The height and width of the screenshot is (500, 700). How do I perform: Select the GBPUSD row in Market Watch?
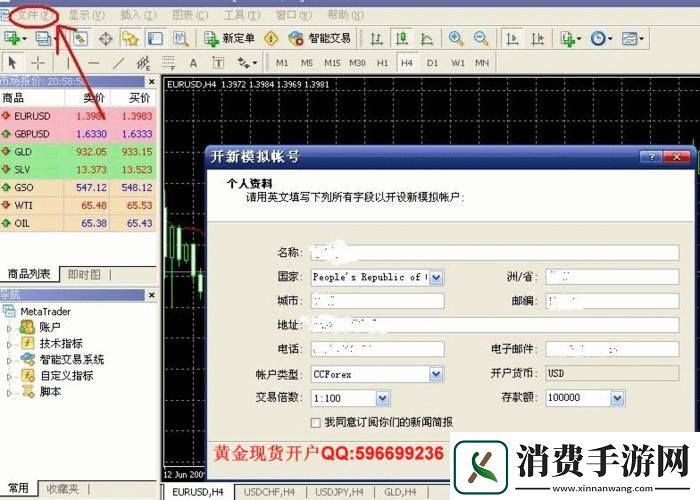[78, 134]
